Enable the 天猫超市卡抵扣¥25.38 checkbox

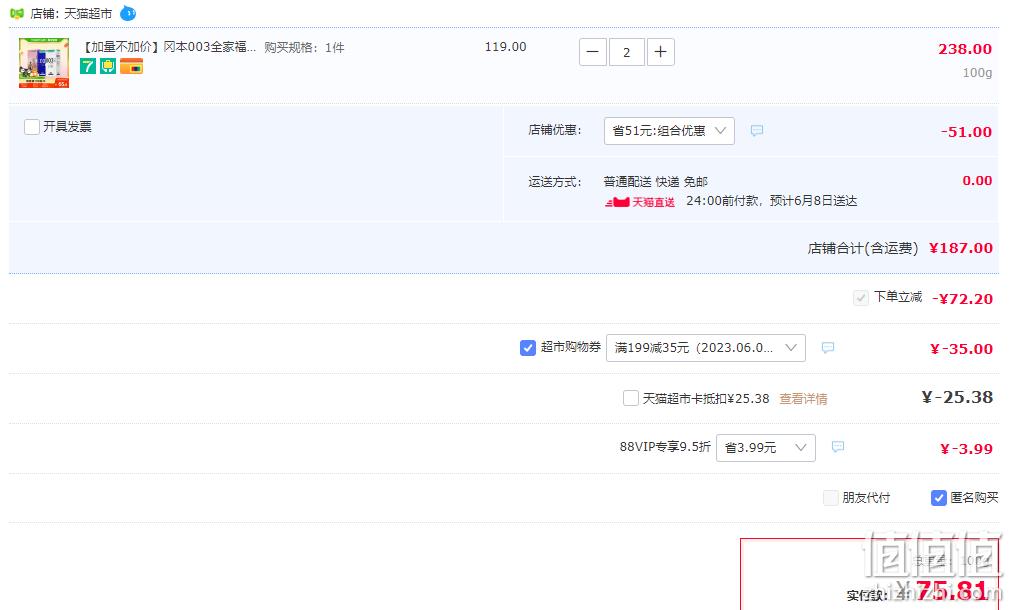(631, 398)
